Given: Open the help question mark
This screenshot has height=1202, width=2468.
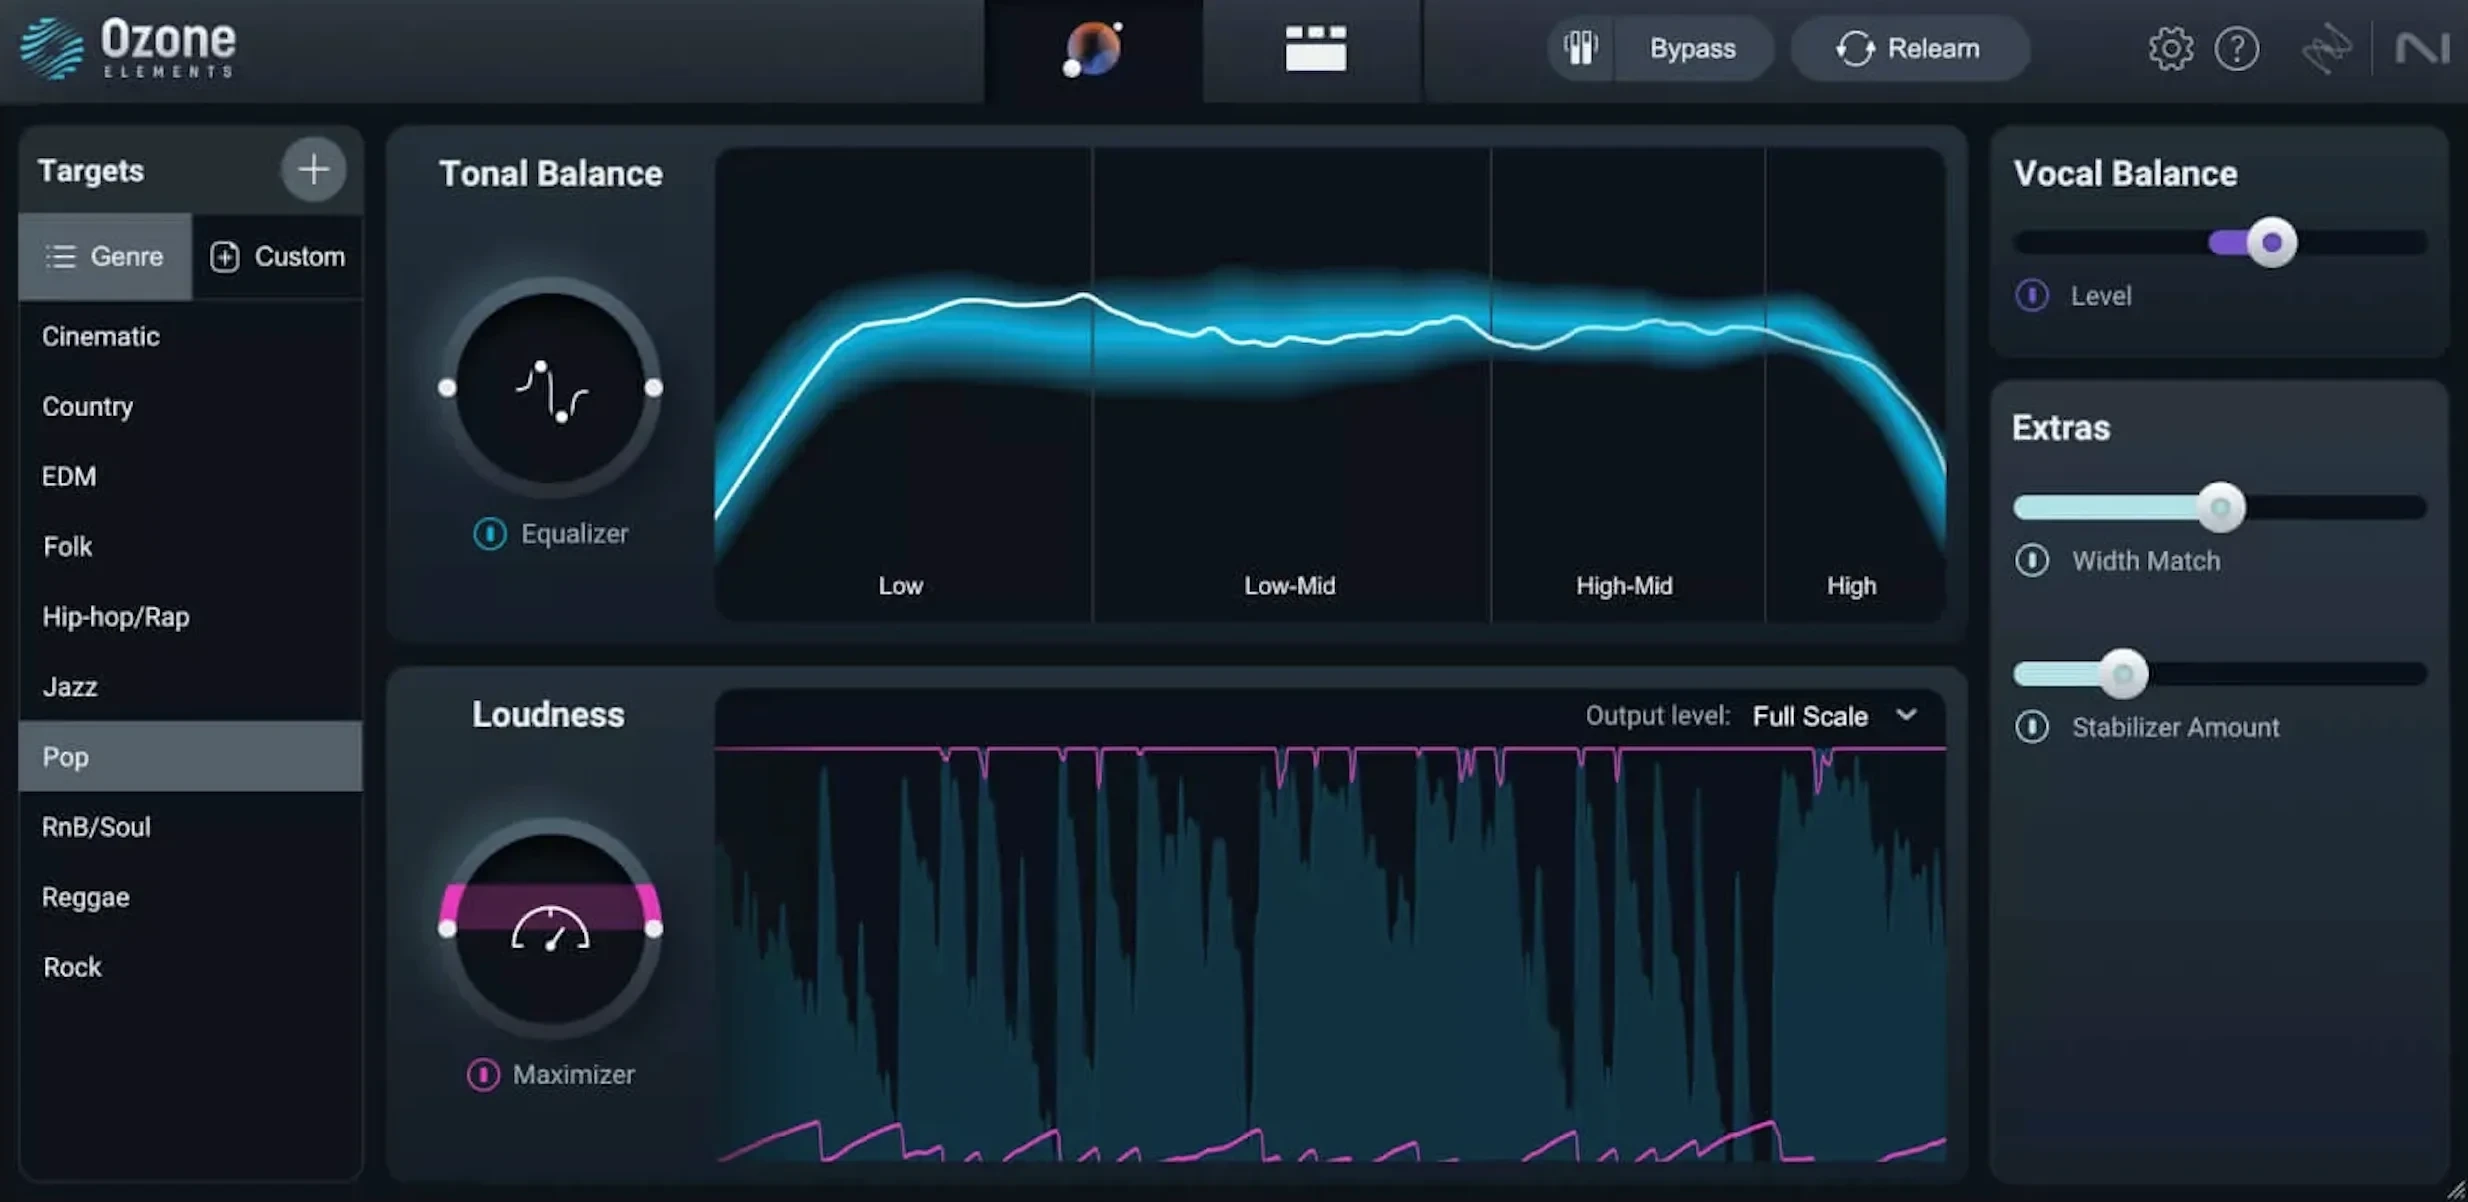Looking at the screenshot, I should pyautogui.click(x=2237, y=48).
